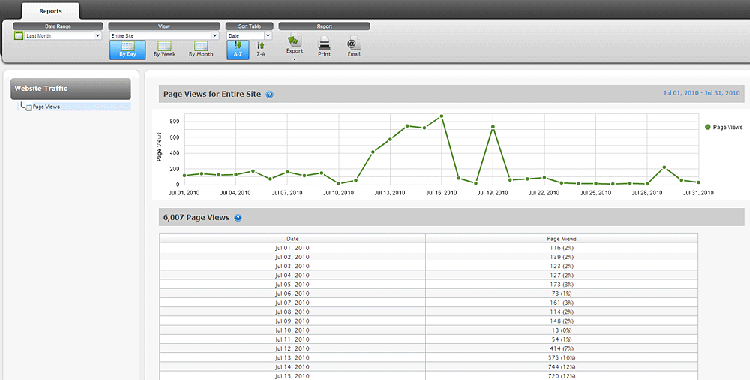Screen dimensions: 750x380
Task: Click the Page Views for Entire Site heading
Action: [212, 94]
